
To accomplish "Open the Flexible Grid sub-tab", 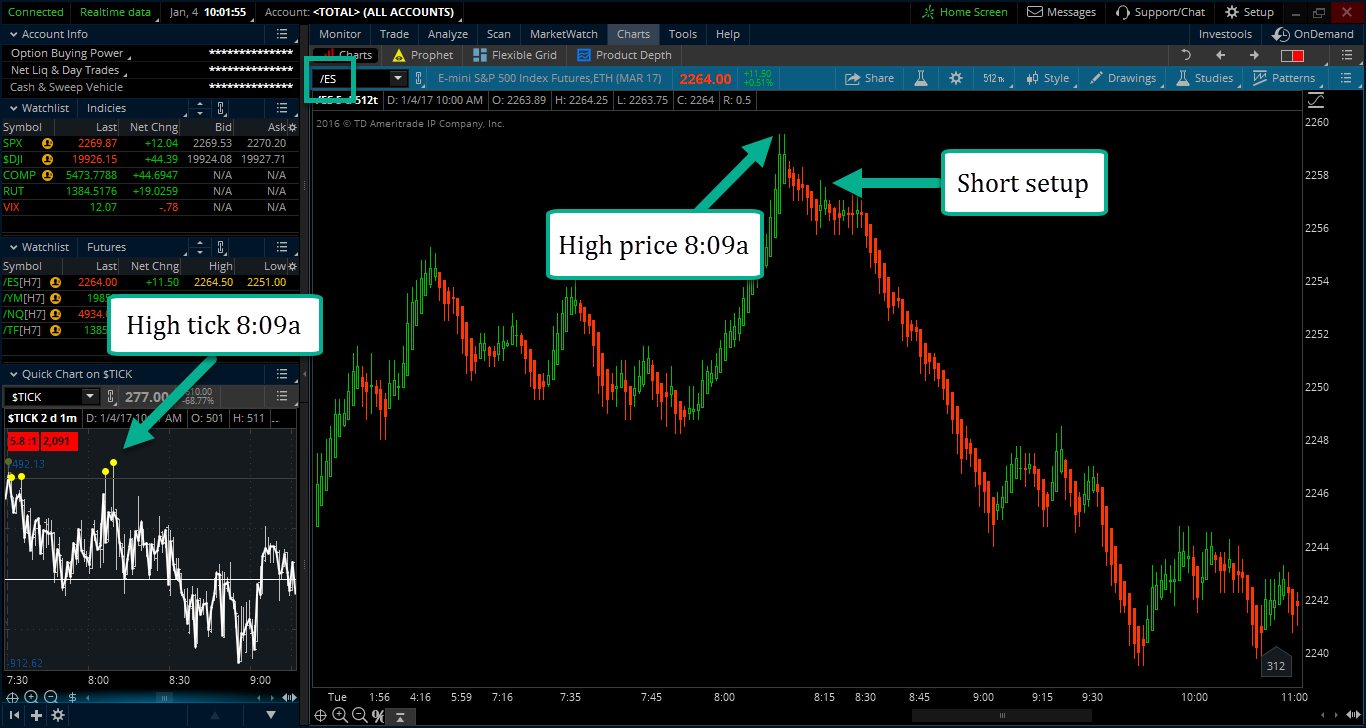I will click(x=515, y=55).
